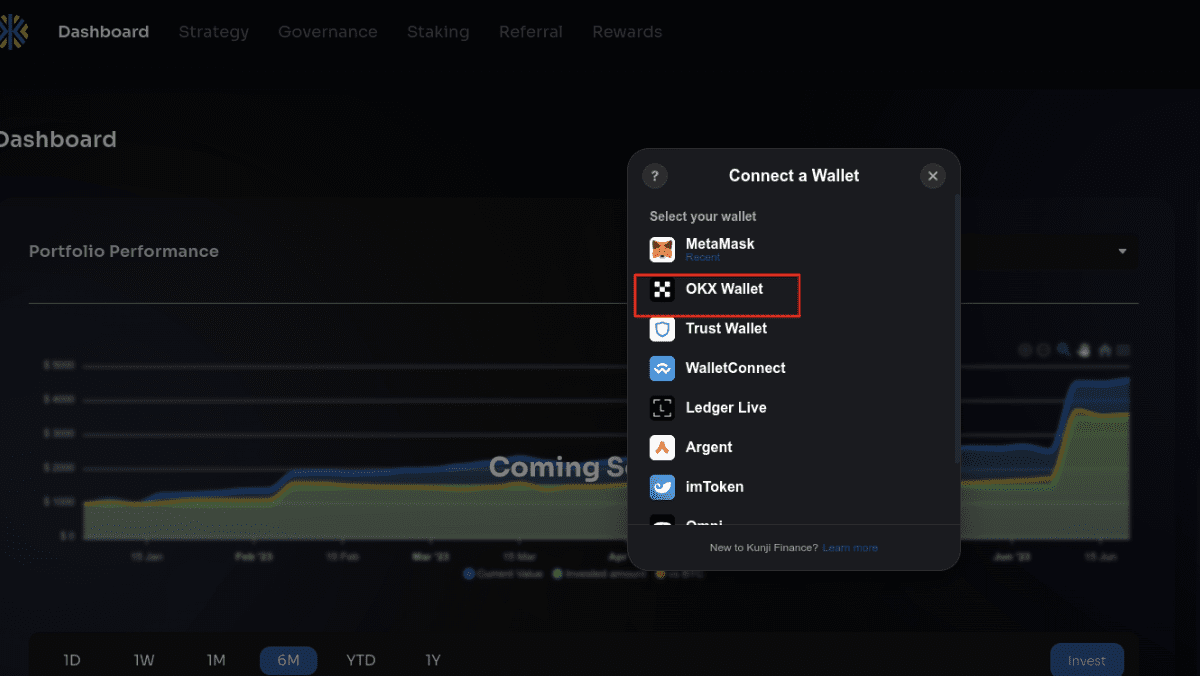Viewport: 1200px width, 676px height.
Task: Switch chart range to 1W
Action: pyautogui.click(x=144, y=660)
